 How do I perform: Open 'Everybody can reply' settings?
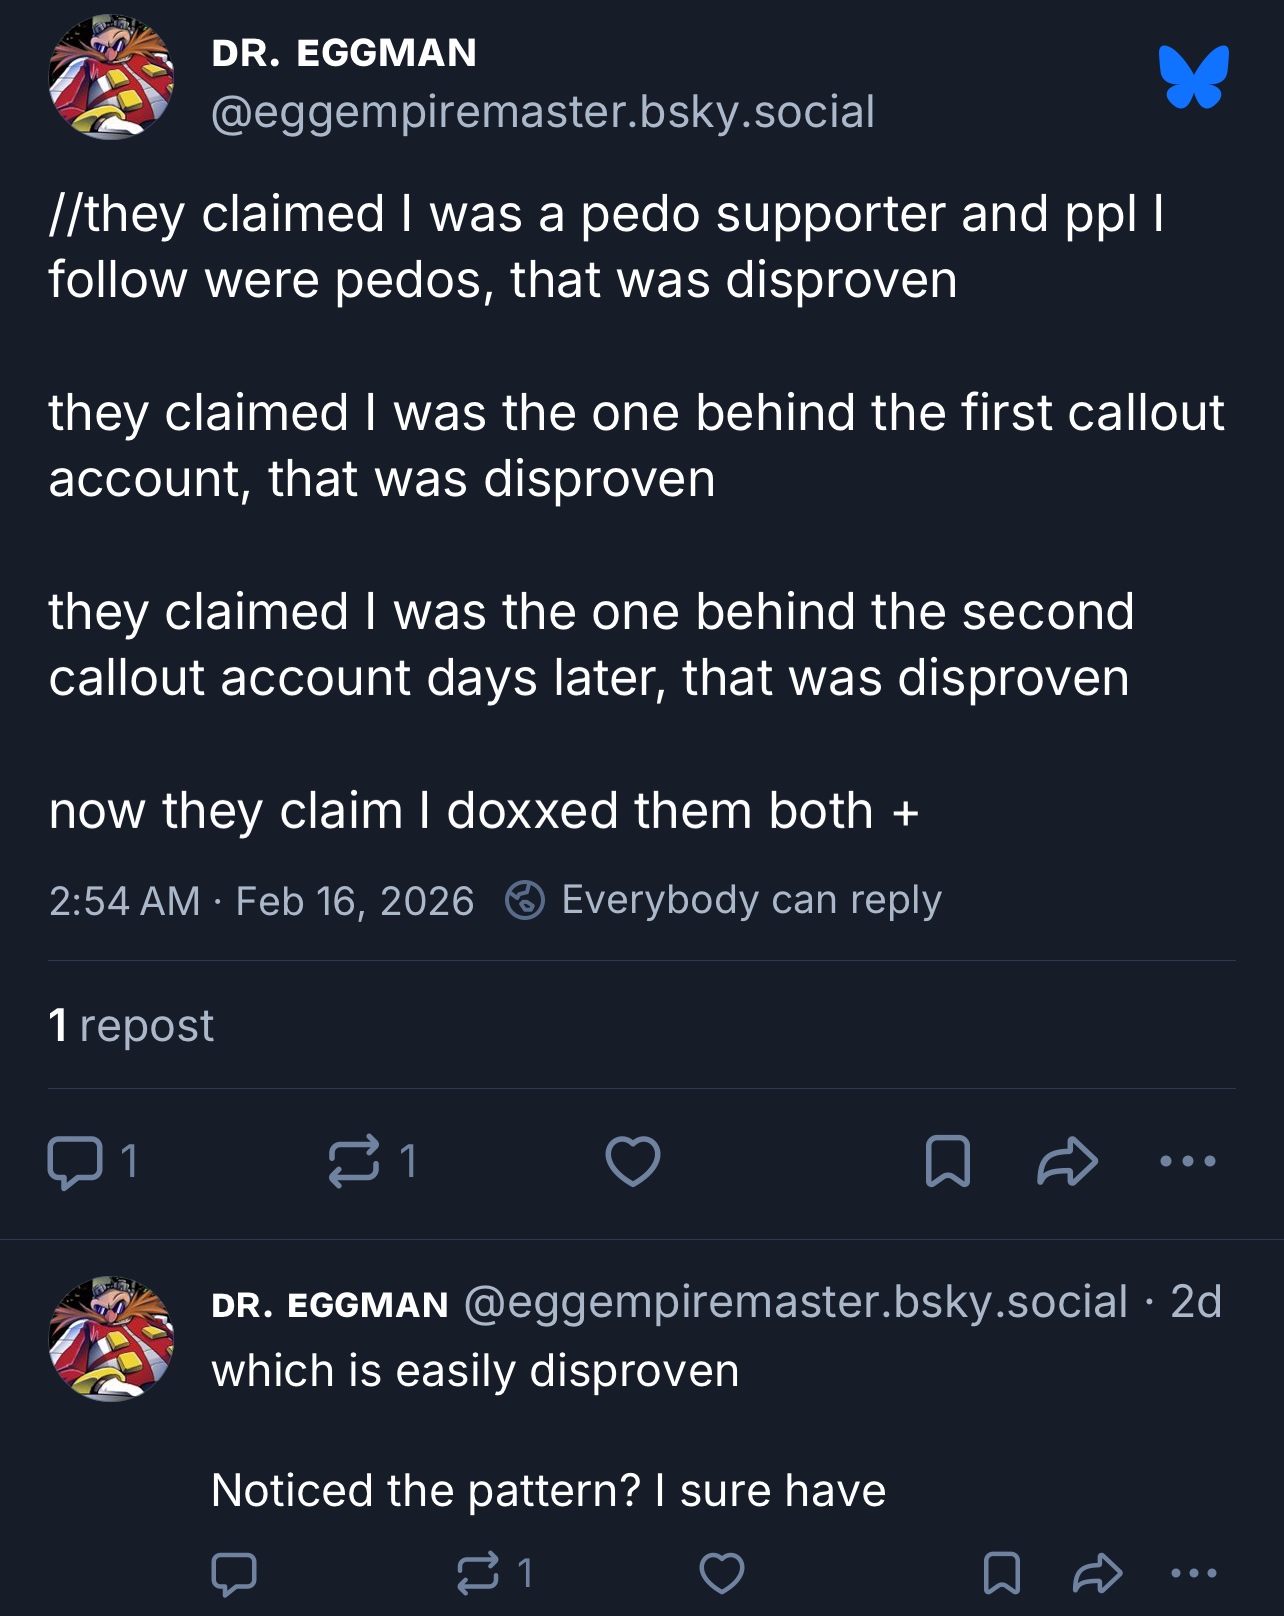tap(724, 900)
